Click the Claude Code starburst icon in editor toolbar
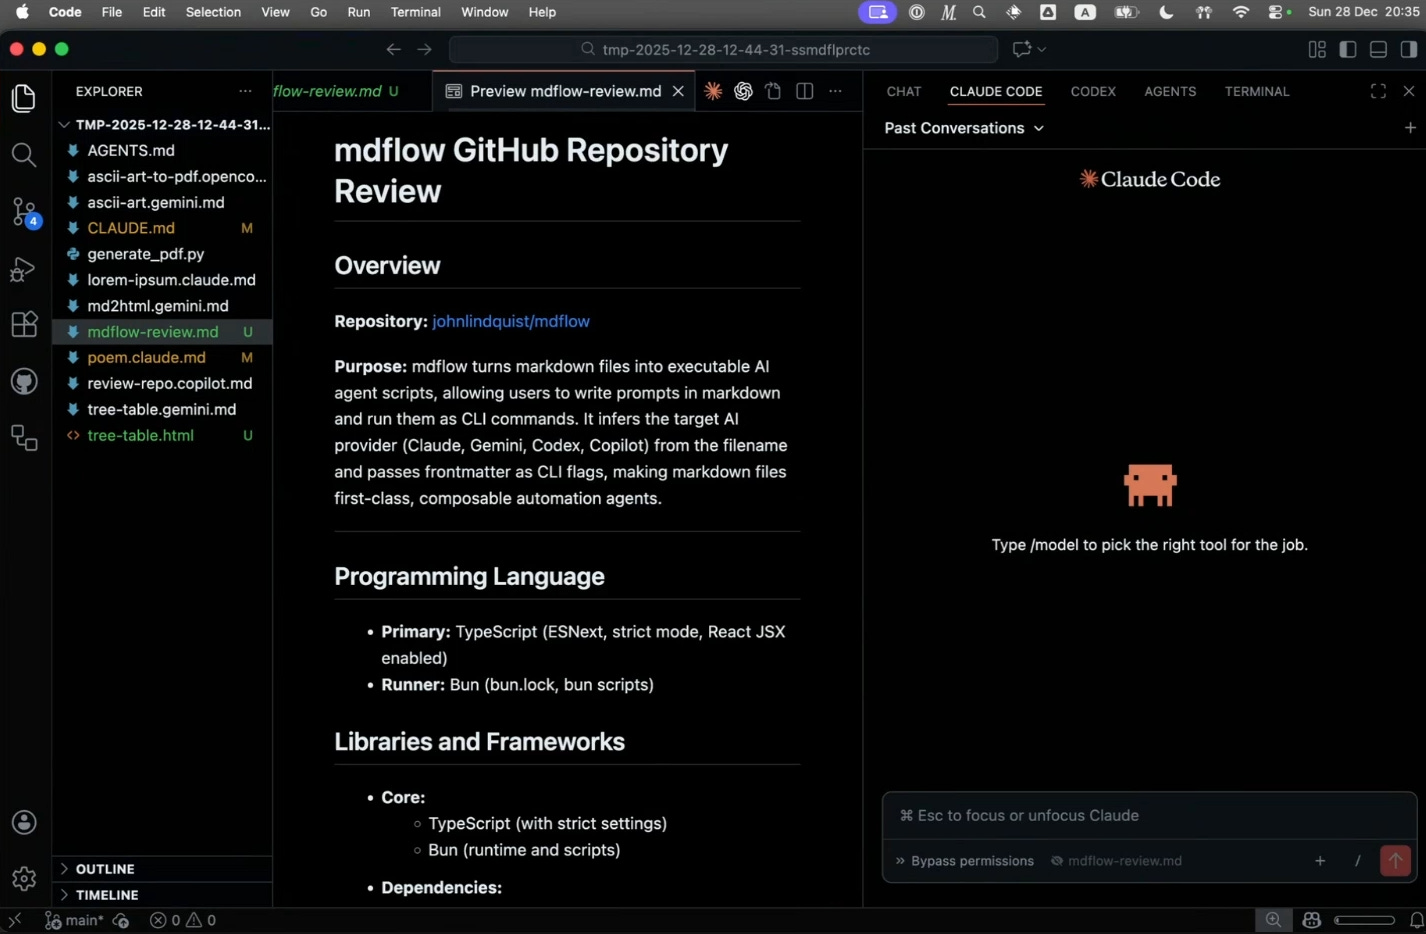Screen dimensions: 1426x934 pos(713,91)
